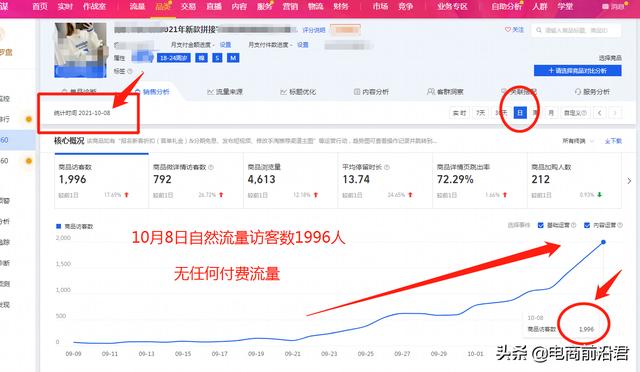The image size is (640, 372).
Task: Uncheck the 内容运营 event checkbox
Action: point(587,225)
